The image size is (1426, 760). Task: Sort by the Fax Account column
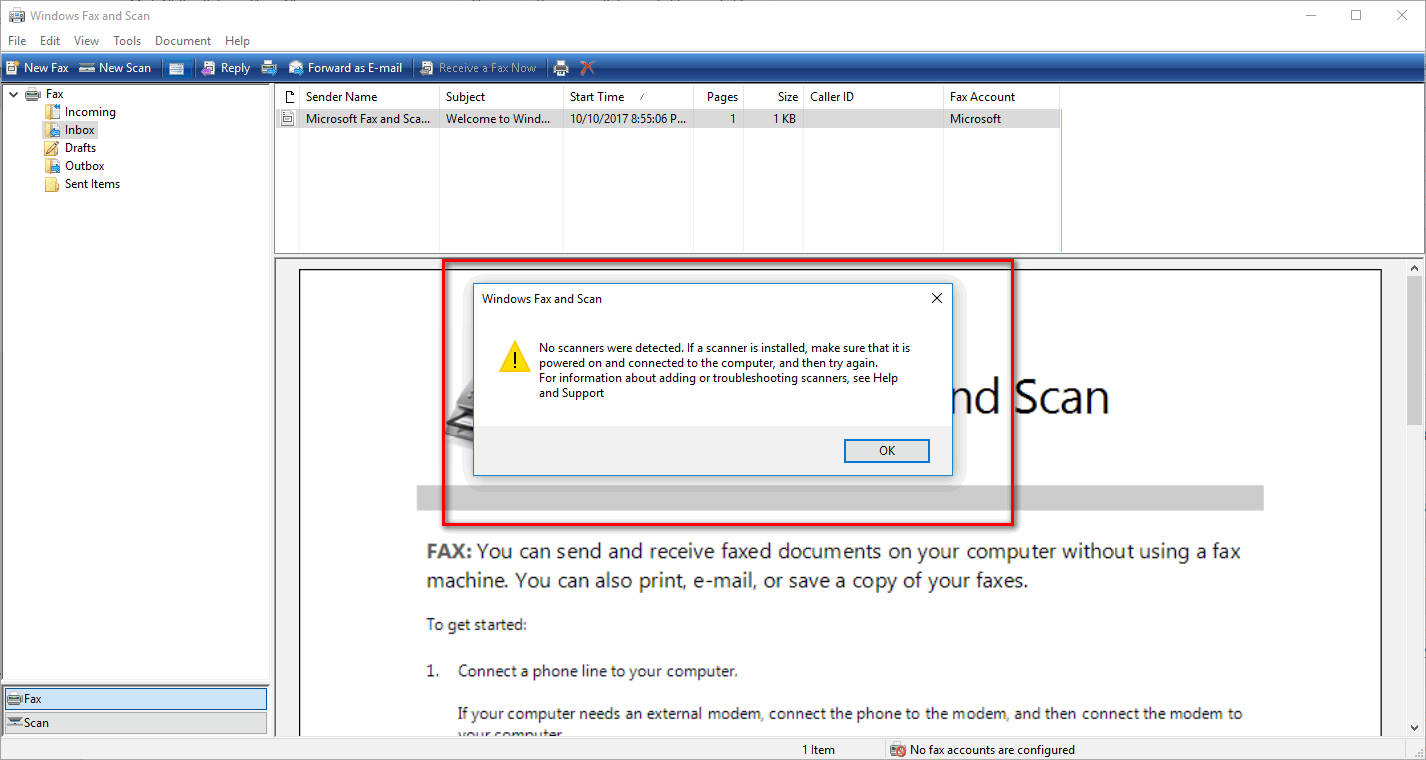(x=1001, y=97)
